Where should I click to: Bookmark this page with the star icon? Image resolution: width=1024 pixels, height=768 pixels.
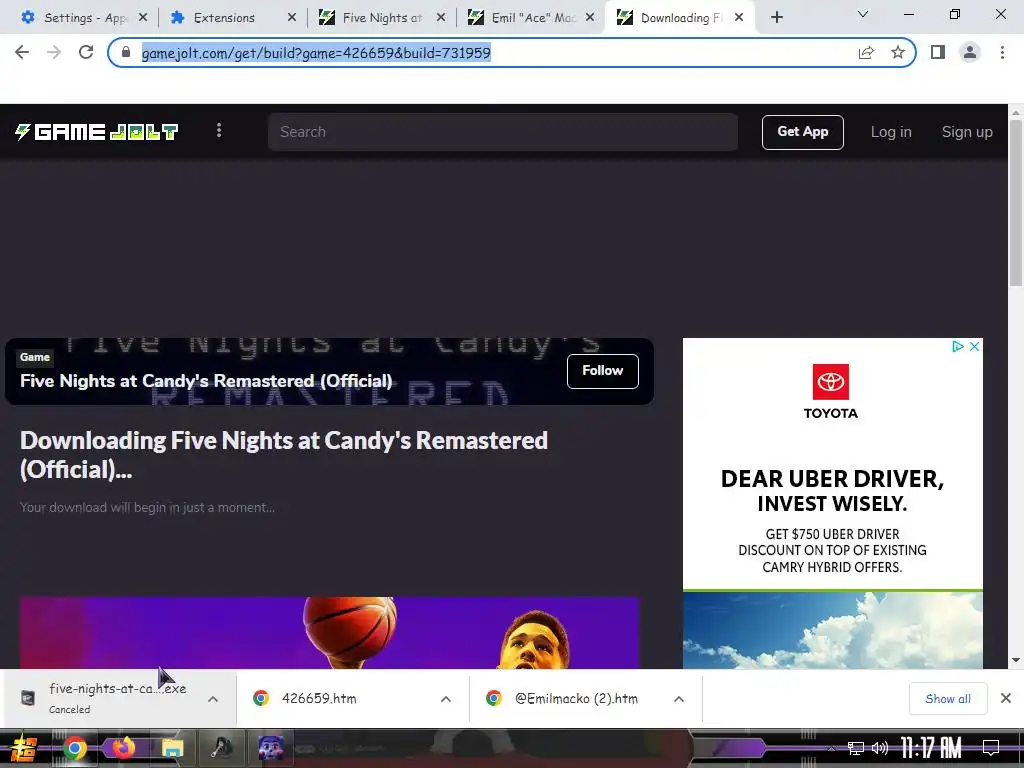[x=898, y=52]
